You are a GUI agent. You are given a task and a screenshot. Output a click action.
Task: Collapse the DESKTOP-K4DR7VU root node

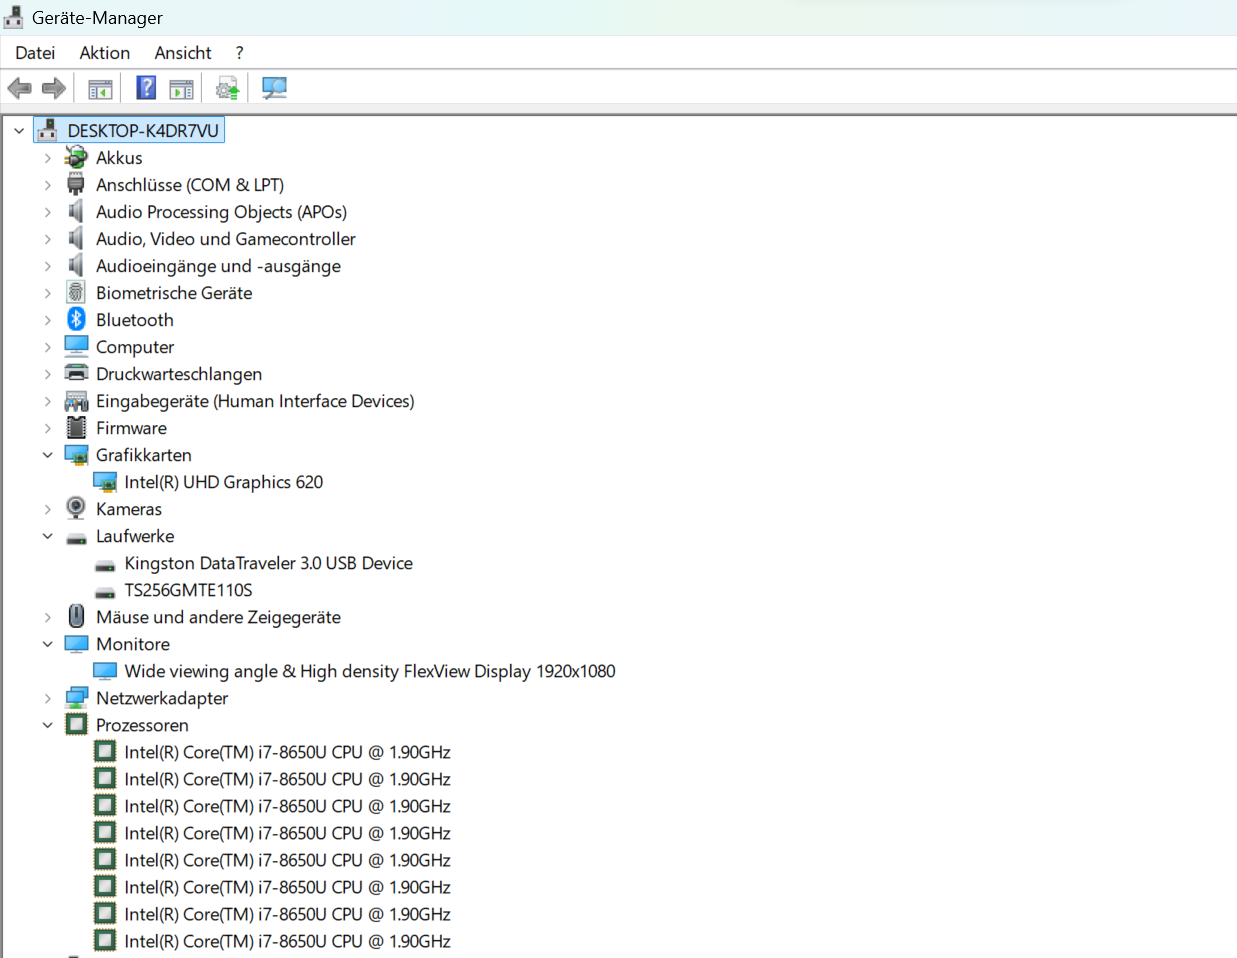[x=19, y=130]
